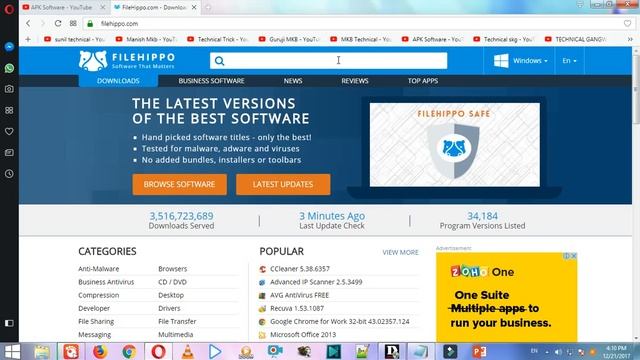Open the Top Apps nav item
Image resolution: width=640 pixels, height=360 pixels.
click(423, 81)
